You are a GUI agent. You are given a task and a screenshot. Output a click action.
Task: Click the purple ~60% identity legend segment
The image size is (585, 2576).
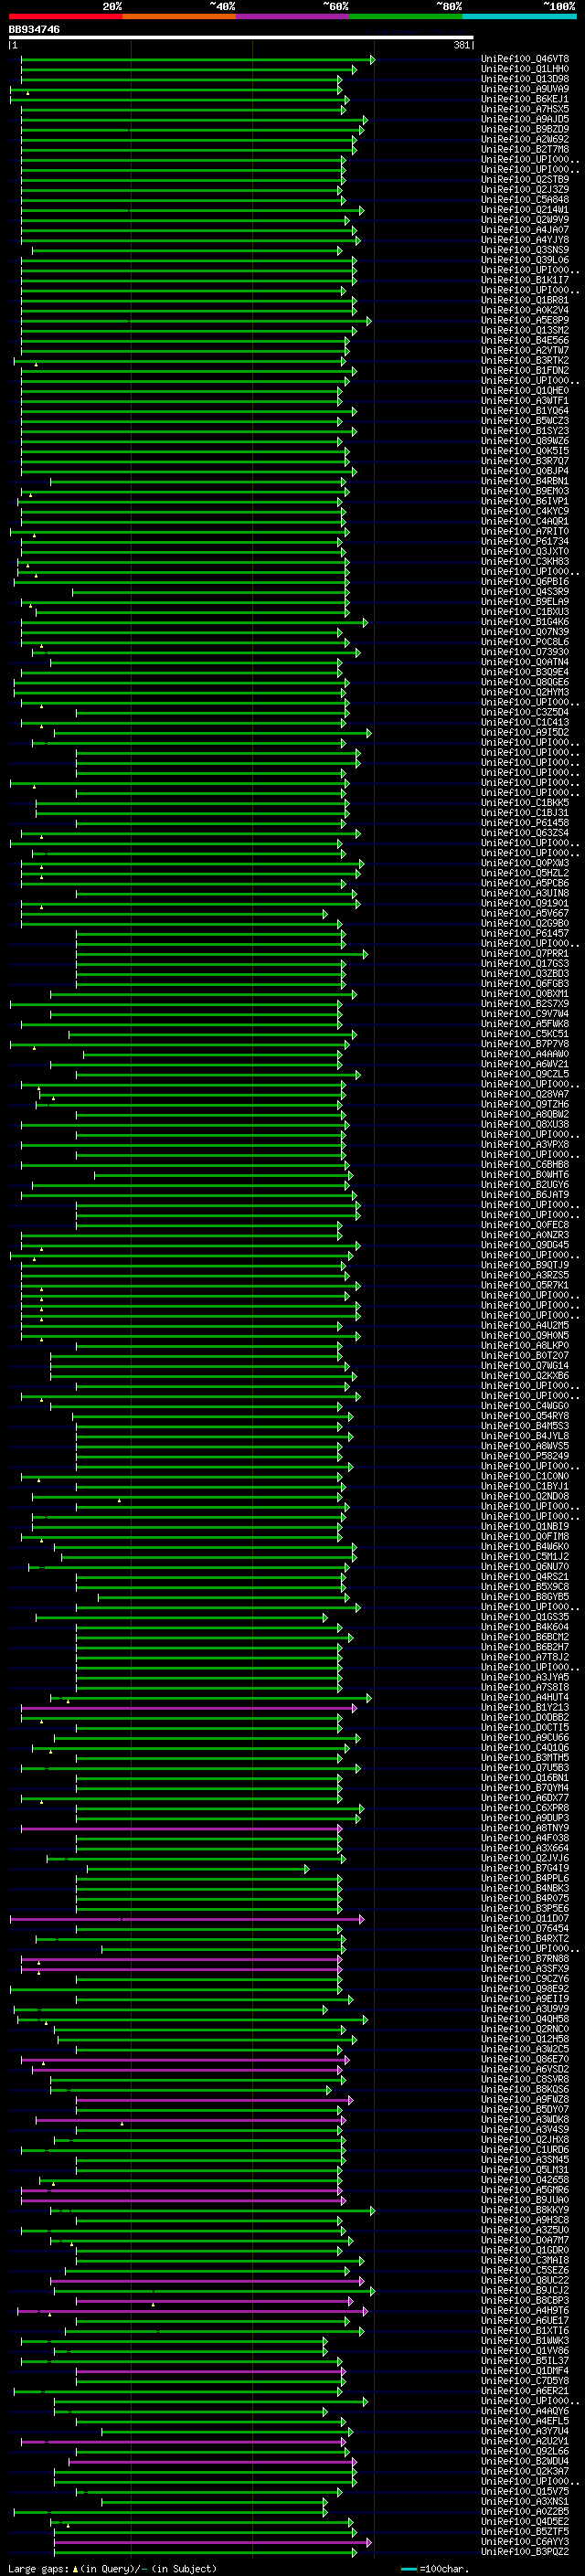point(293,16)
